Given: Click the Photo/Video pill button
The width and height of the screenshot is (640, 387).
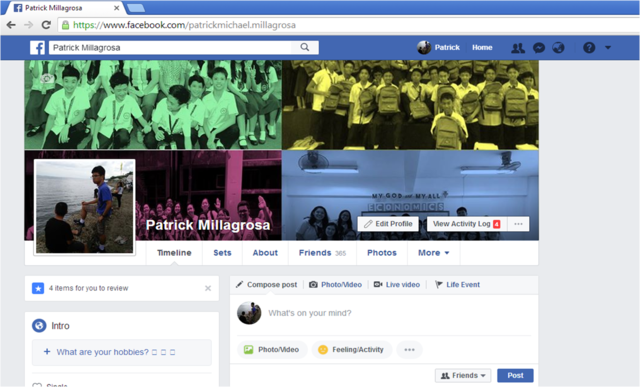Looking at the screenshot, I should tap(272, 349).
